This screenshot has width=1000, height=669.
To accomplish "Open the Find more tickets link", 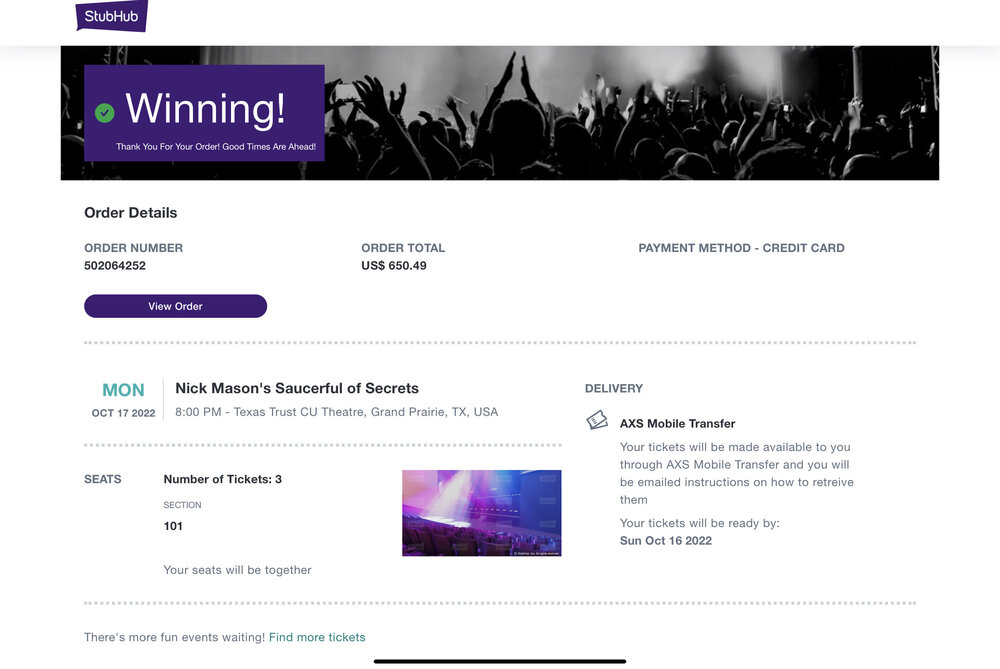I will tap(317, 637).
